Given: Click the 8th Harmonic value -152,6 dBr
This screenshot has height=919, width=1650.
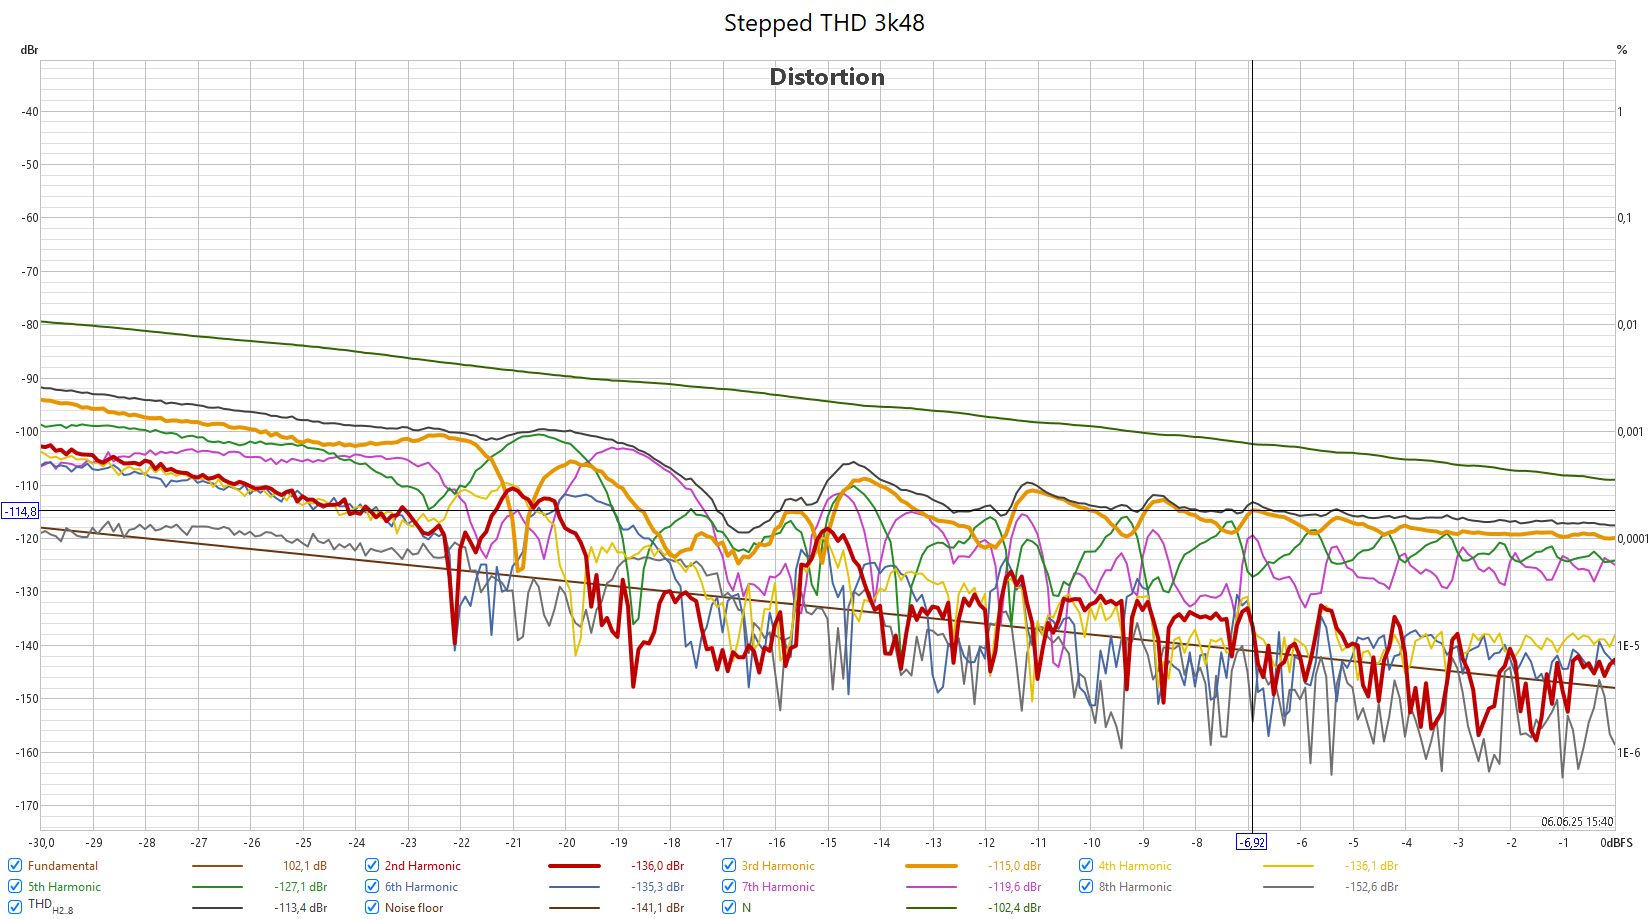Looking at the screenshot, I should tap(1372, 887).
